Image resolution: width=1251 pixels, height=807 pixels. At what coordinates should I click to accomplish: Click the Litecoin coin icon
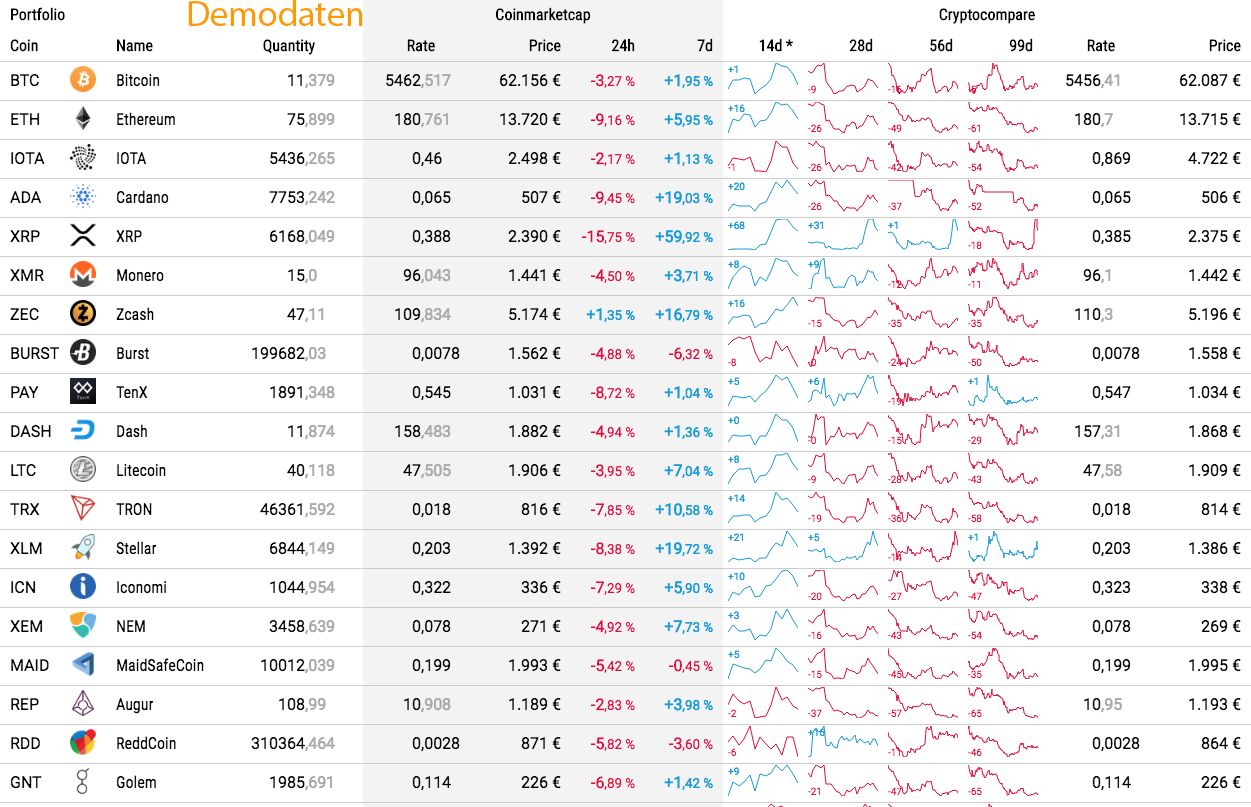point(83,470)
